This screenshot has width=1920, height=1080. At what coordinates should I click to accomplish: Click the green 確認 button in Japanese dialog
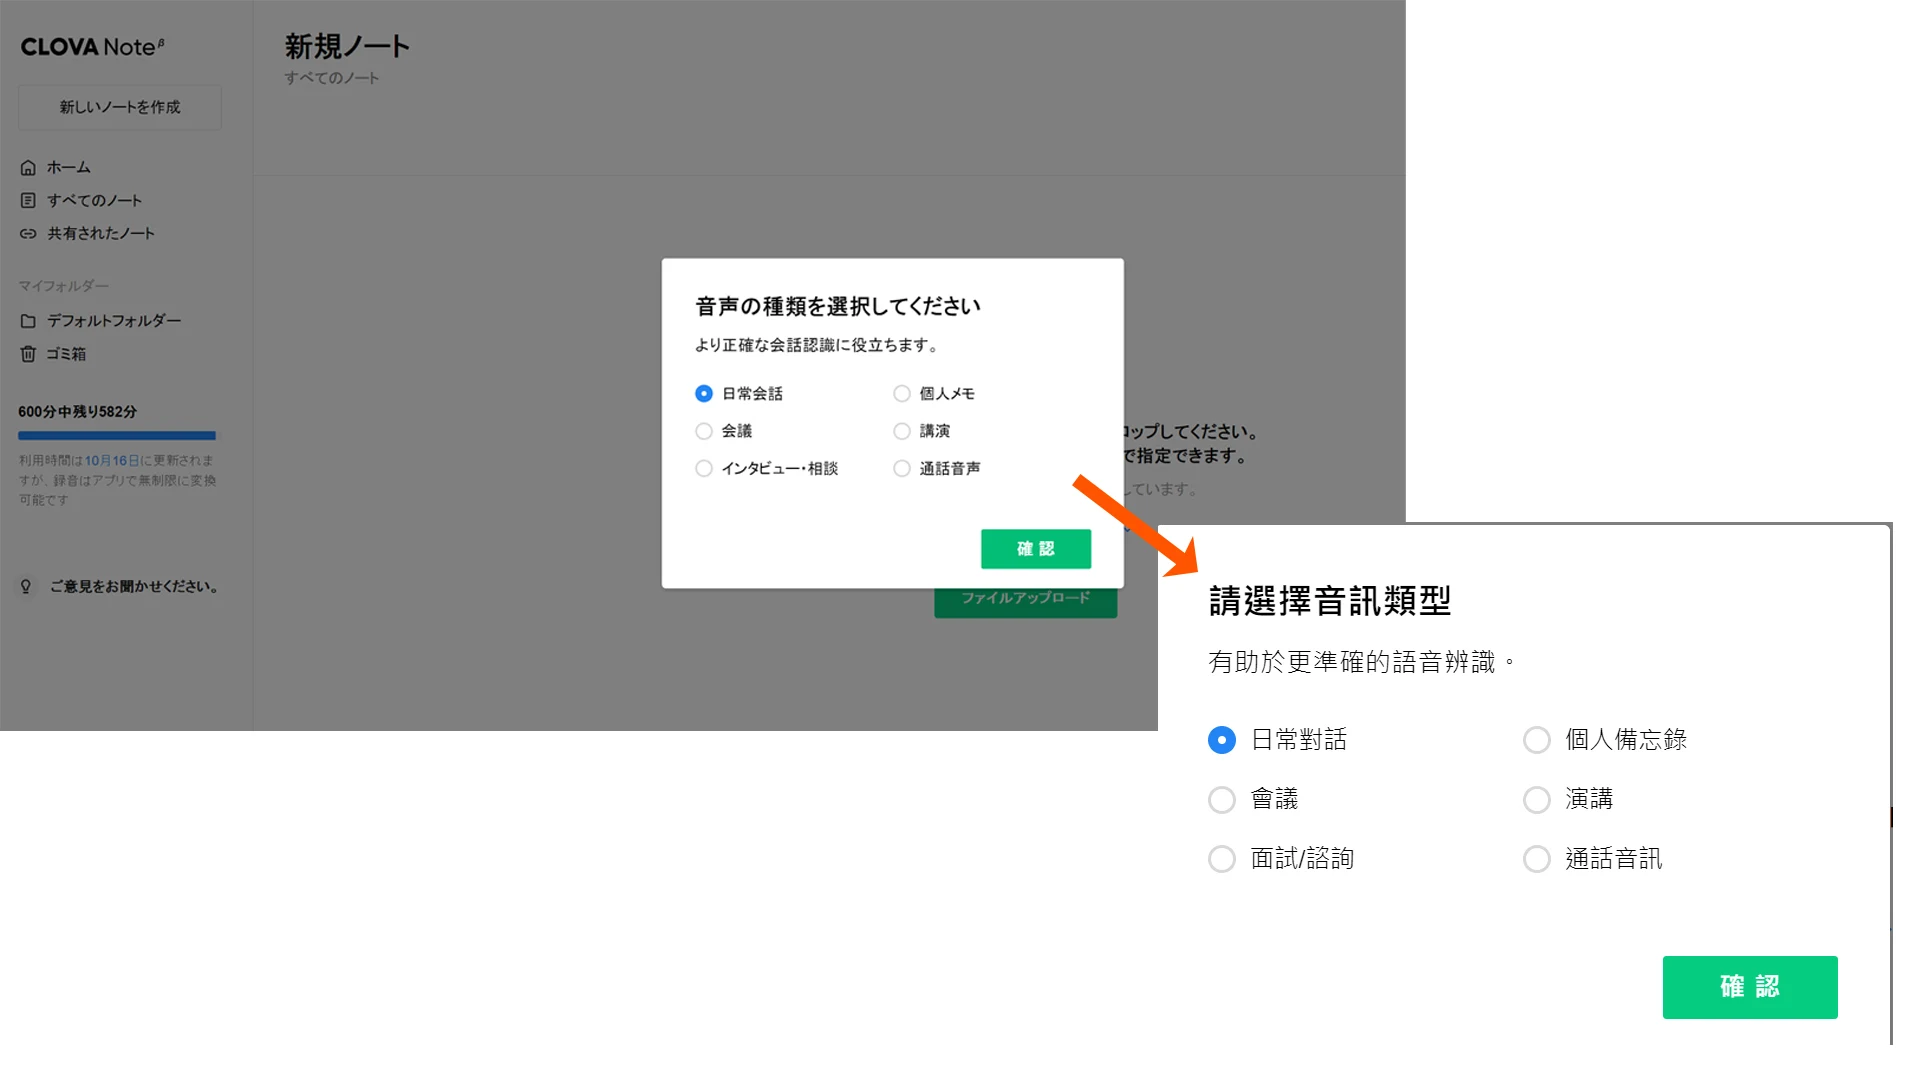(1036, 549)
